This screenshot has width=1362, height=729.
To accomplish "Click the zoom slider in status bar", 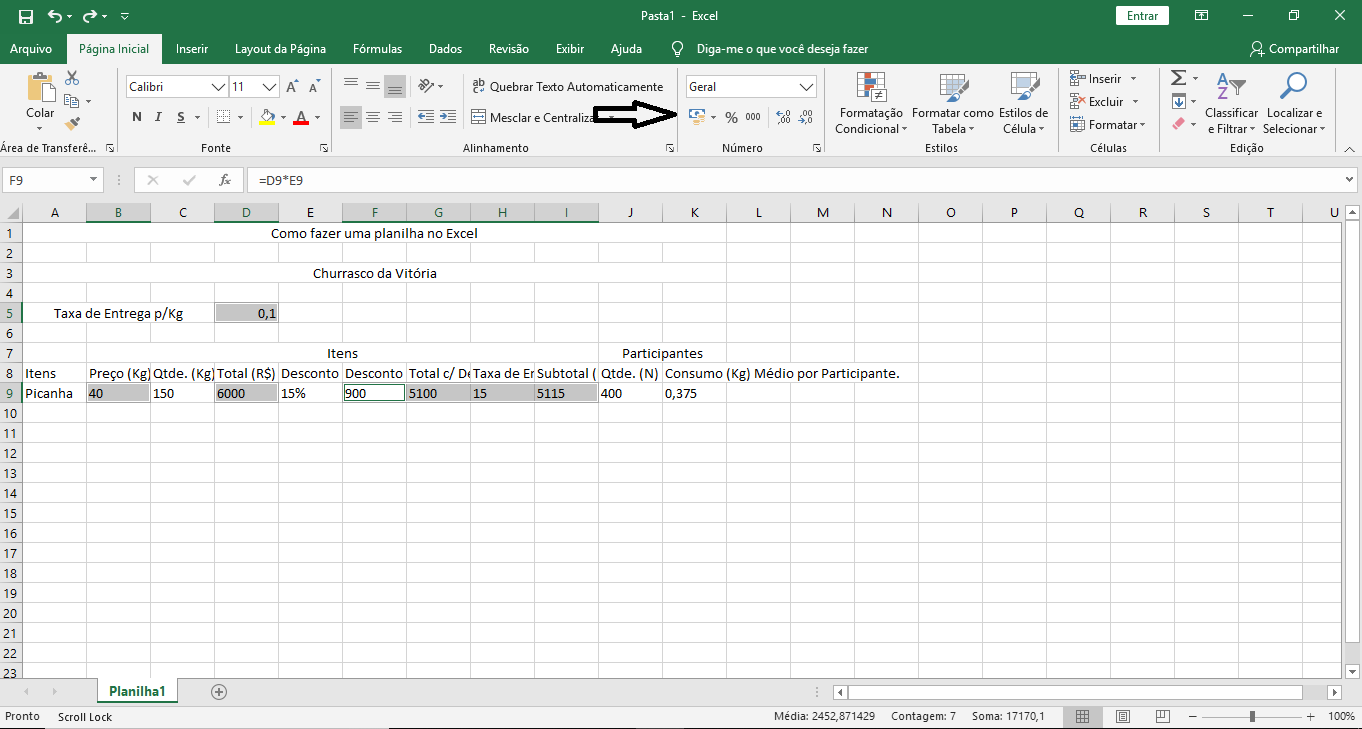I will click(1252, 717).
